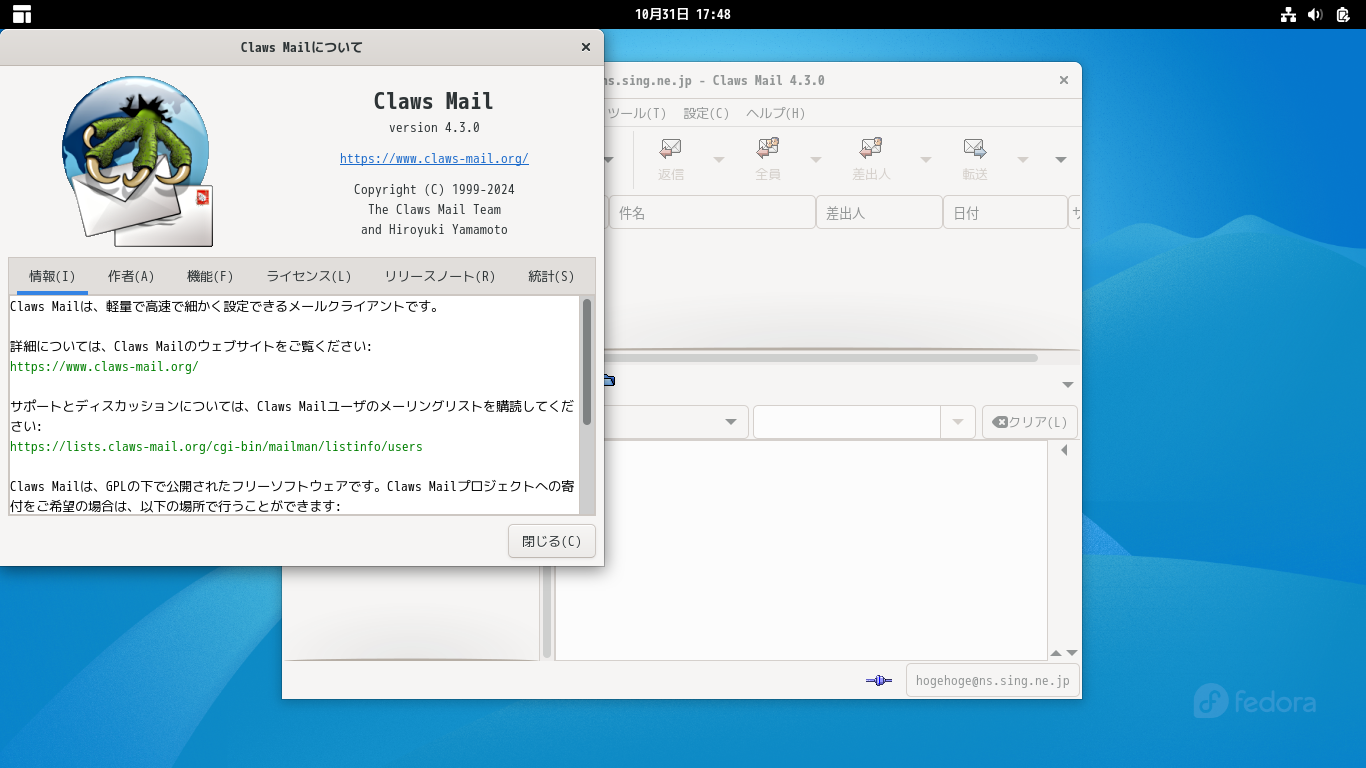This screenshot has width=1366, height=768.
Task: Click the クリア(L) clear search button
Action: click(x=1030, y=422)
